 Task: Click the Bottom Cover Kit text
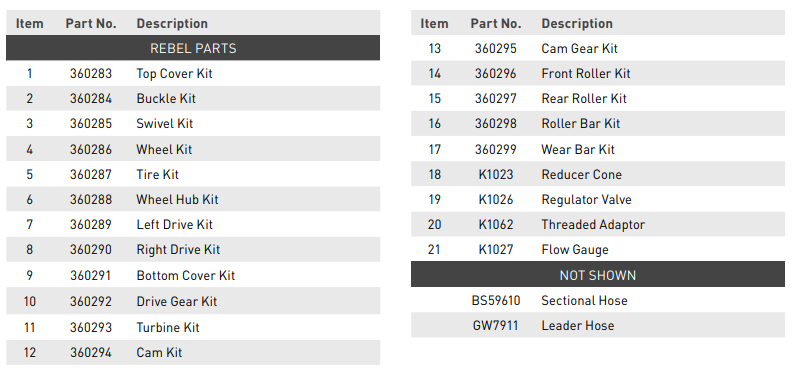coord(186,275)
